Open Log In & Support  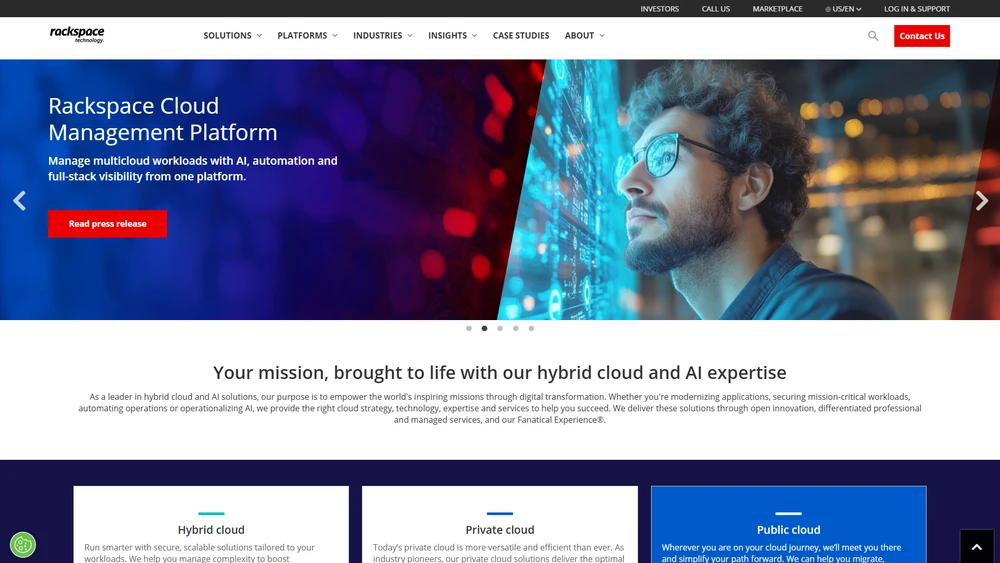916,9
